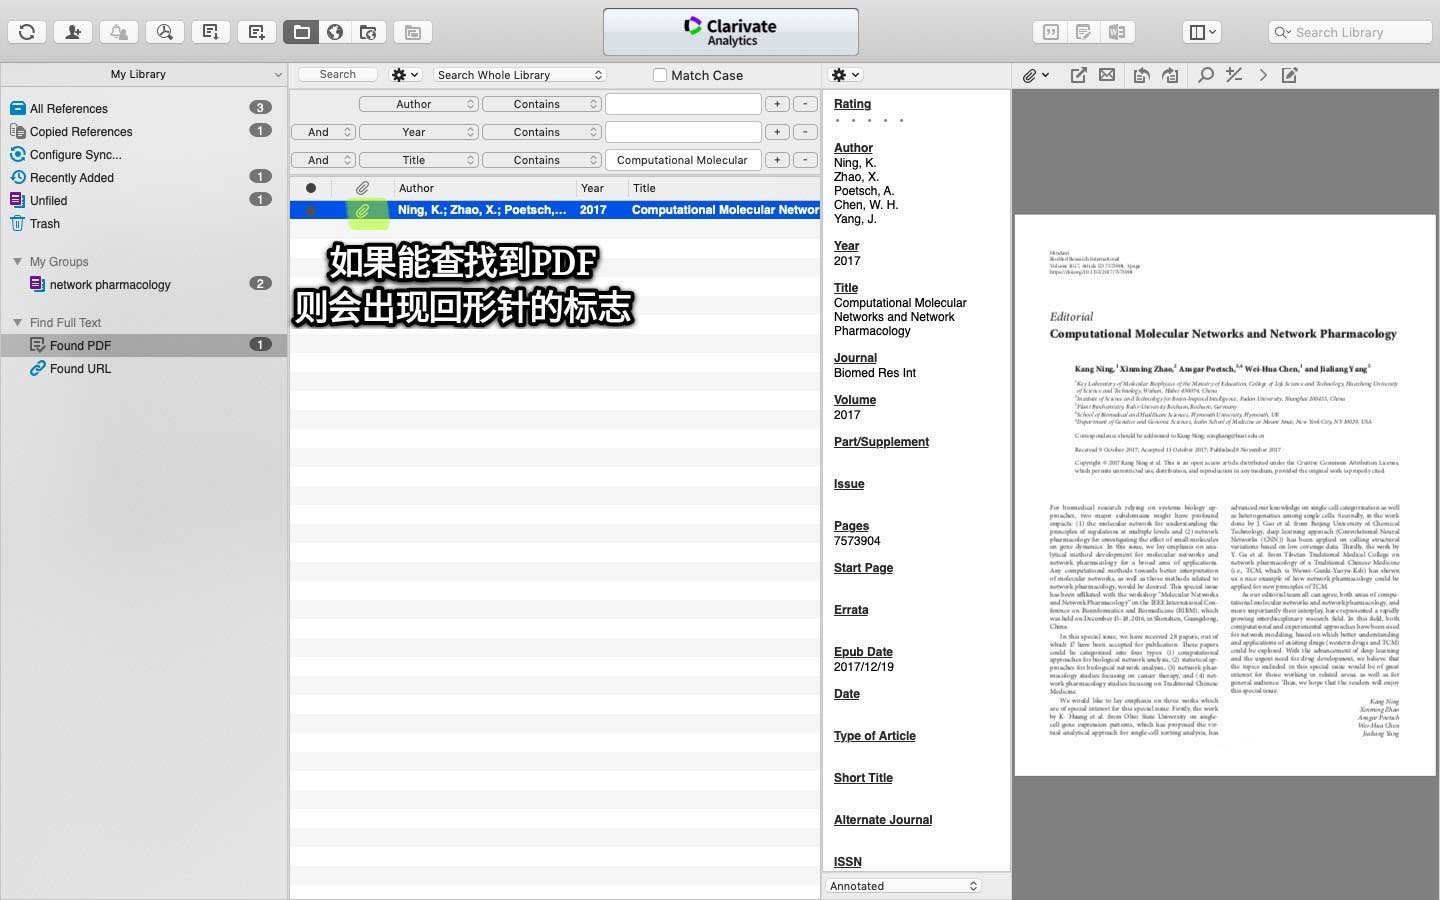Select All References in sidebar
This screenshot has width=1440, height=900.
click(x=144, y=108)
